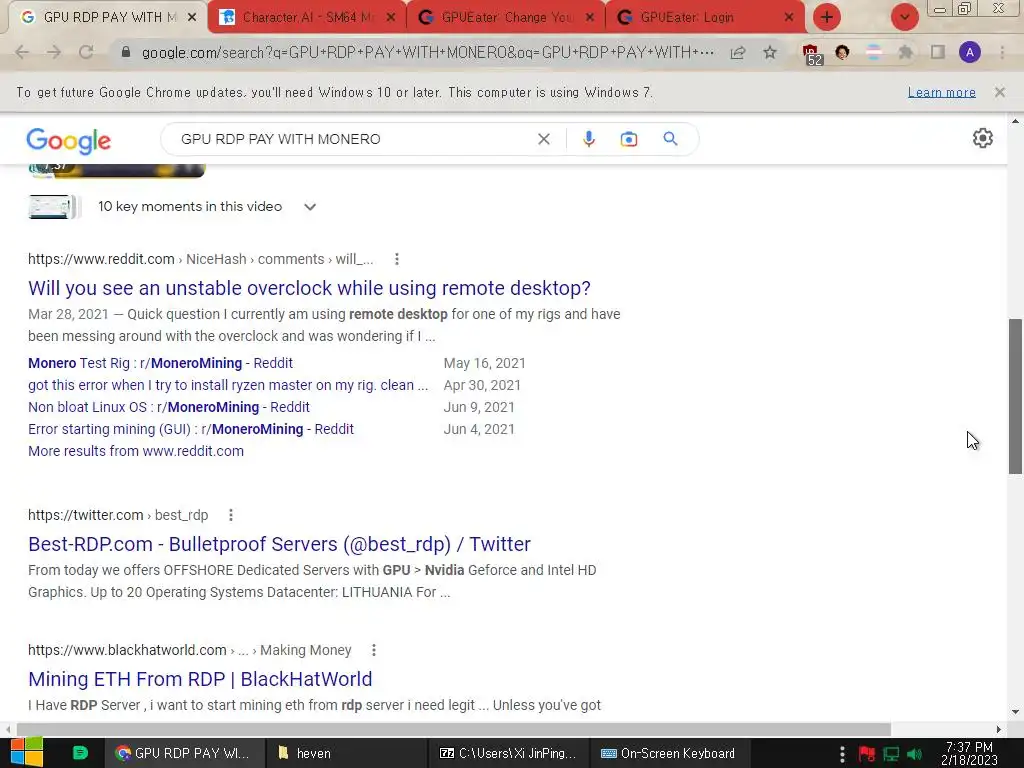This screenshot has height=768, width=1024.
Task: Open the red extension showing badge 52
Action: pyautogui.click(x=812, y=54)
